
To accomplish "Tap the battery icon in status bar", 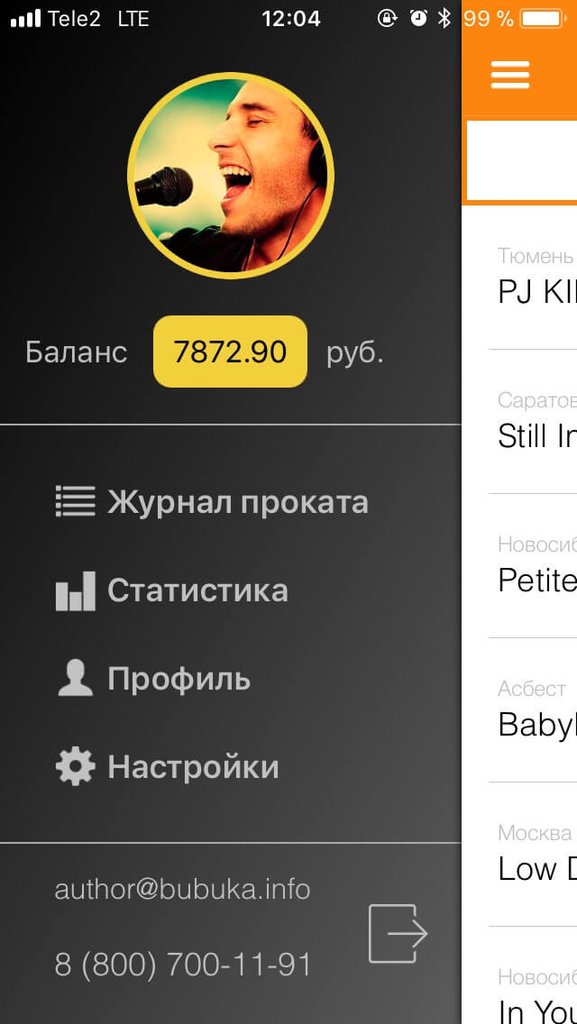I will 543,18.
